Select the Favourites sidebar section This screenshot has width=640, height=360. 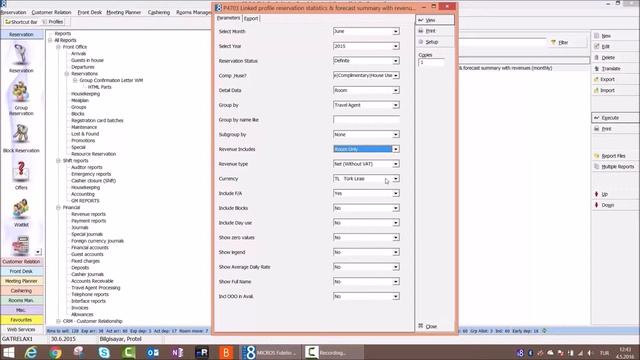coord(21,320)
